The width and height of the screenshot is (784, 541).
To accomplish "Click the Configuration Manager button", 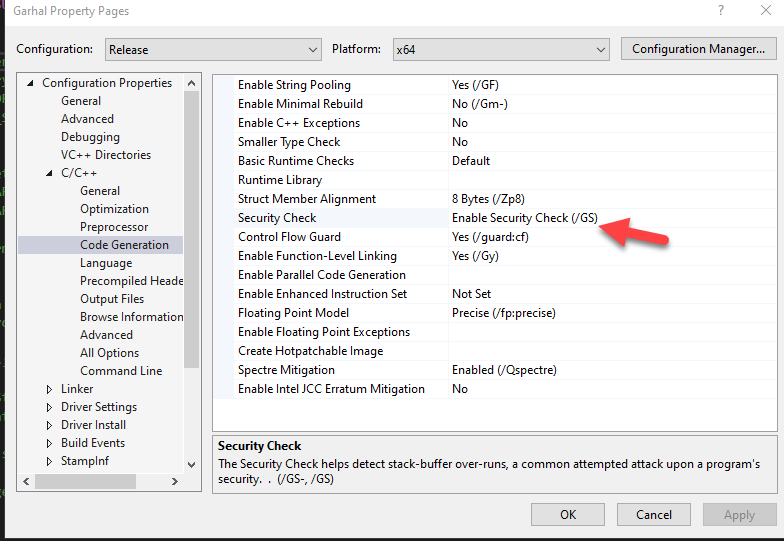I will (x=698, y=49).
